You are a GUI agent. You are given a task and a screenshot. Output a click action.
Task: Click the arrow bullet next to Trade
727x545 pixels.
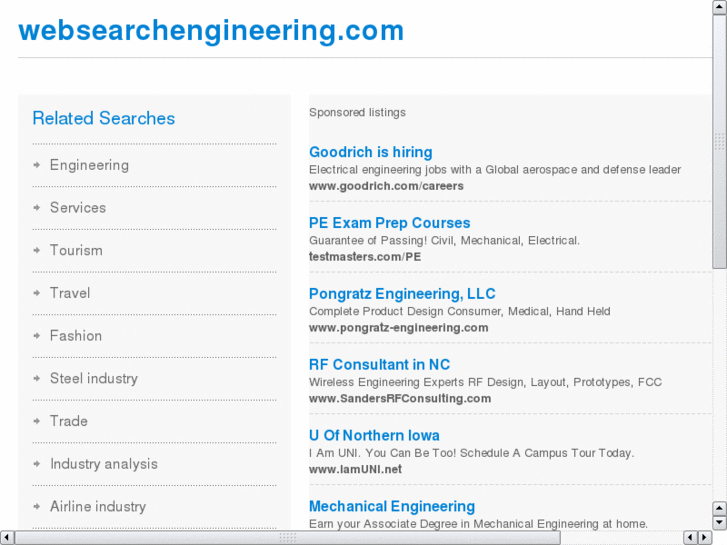[x=36, y=421]
